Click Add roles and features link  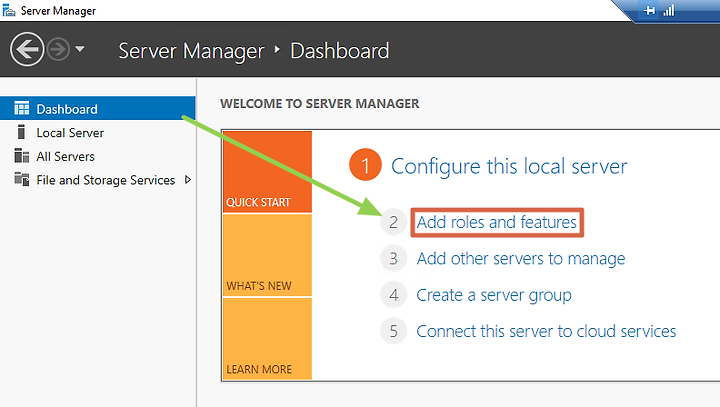pos(496,222)
